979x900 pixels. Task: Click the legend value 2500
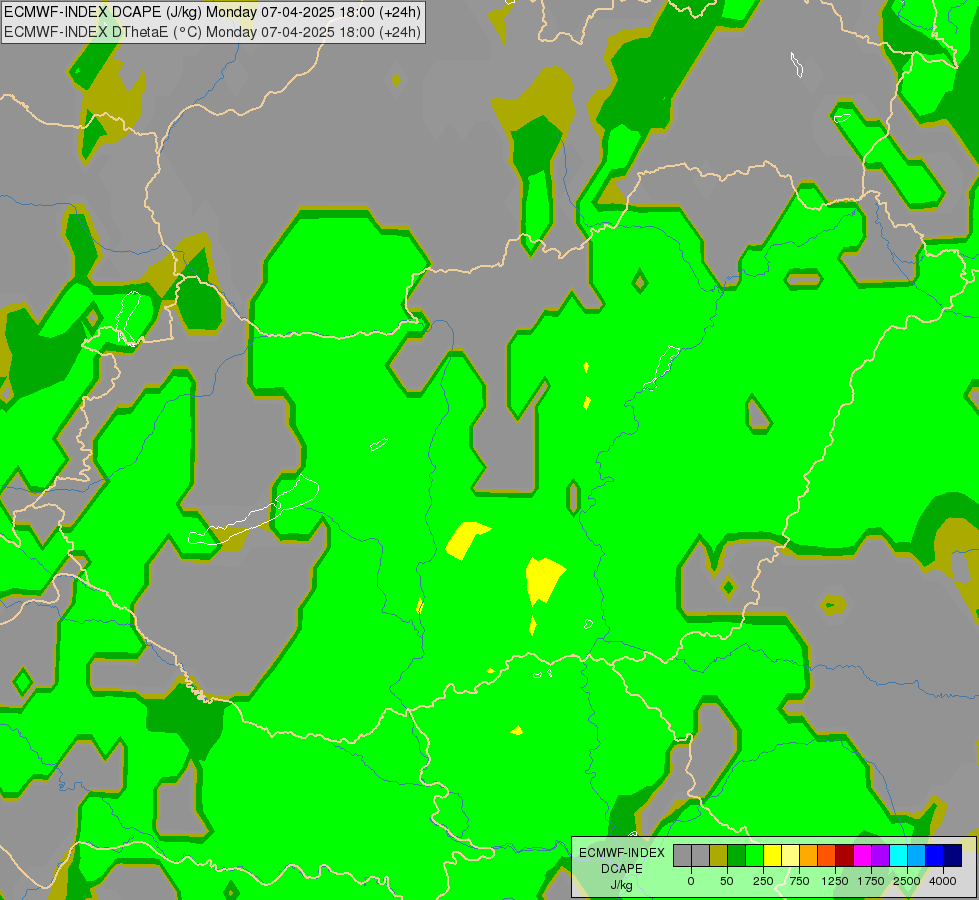(907, 881)
